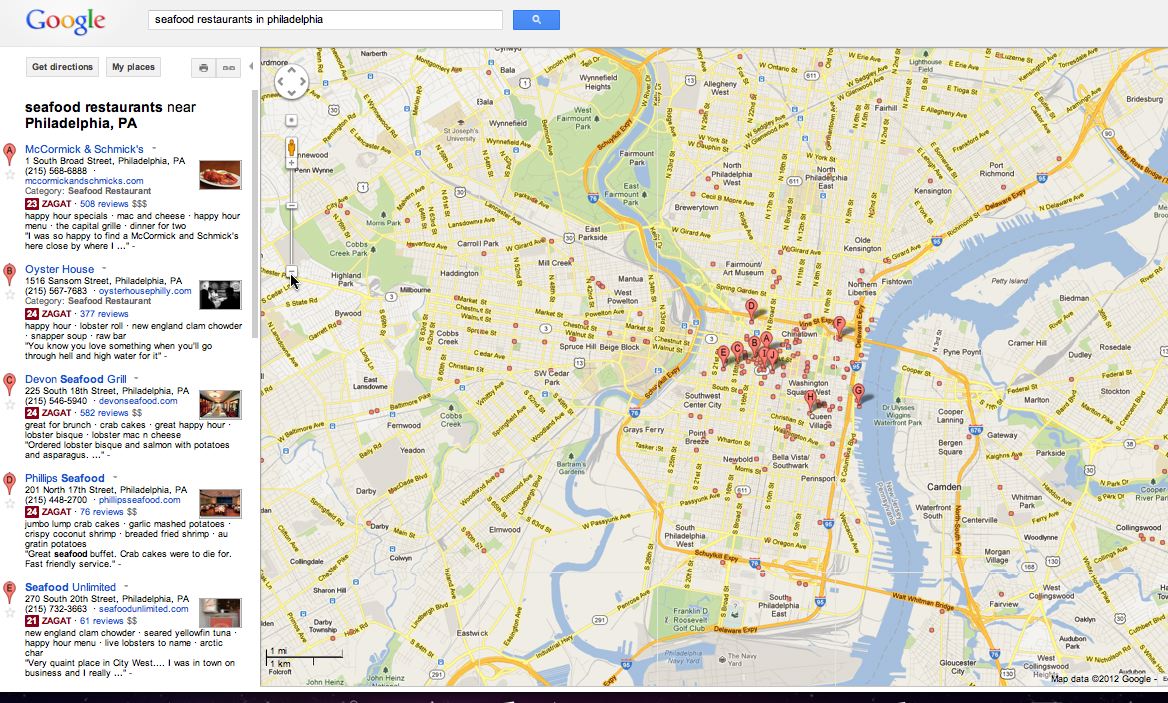Visit the seafoodunlimited.com website link
This screenshot has width=1168, height=703.
144,609
